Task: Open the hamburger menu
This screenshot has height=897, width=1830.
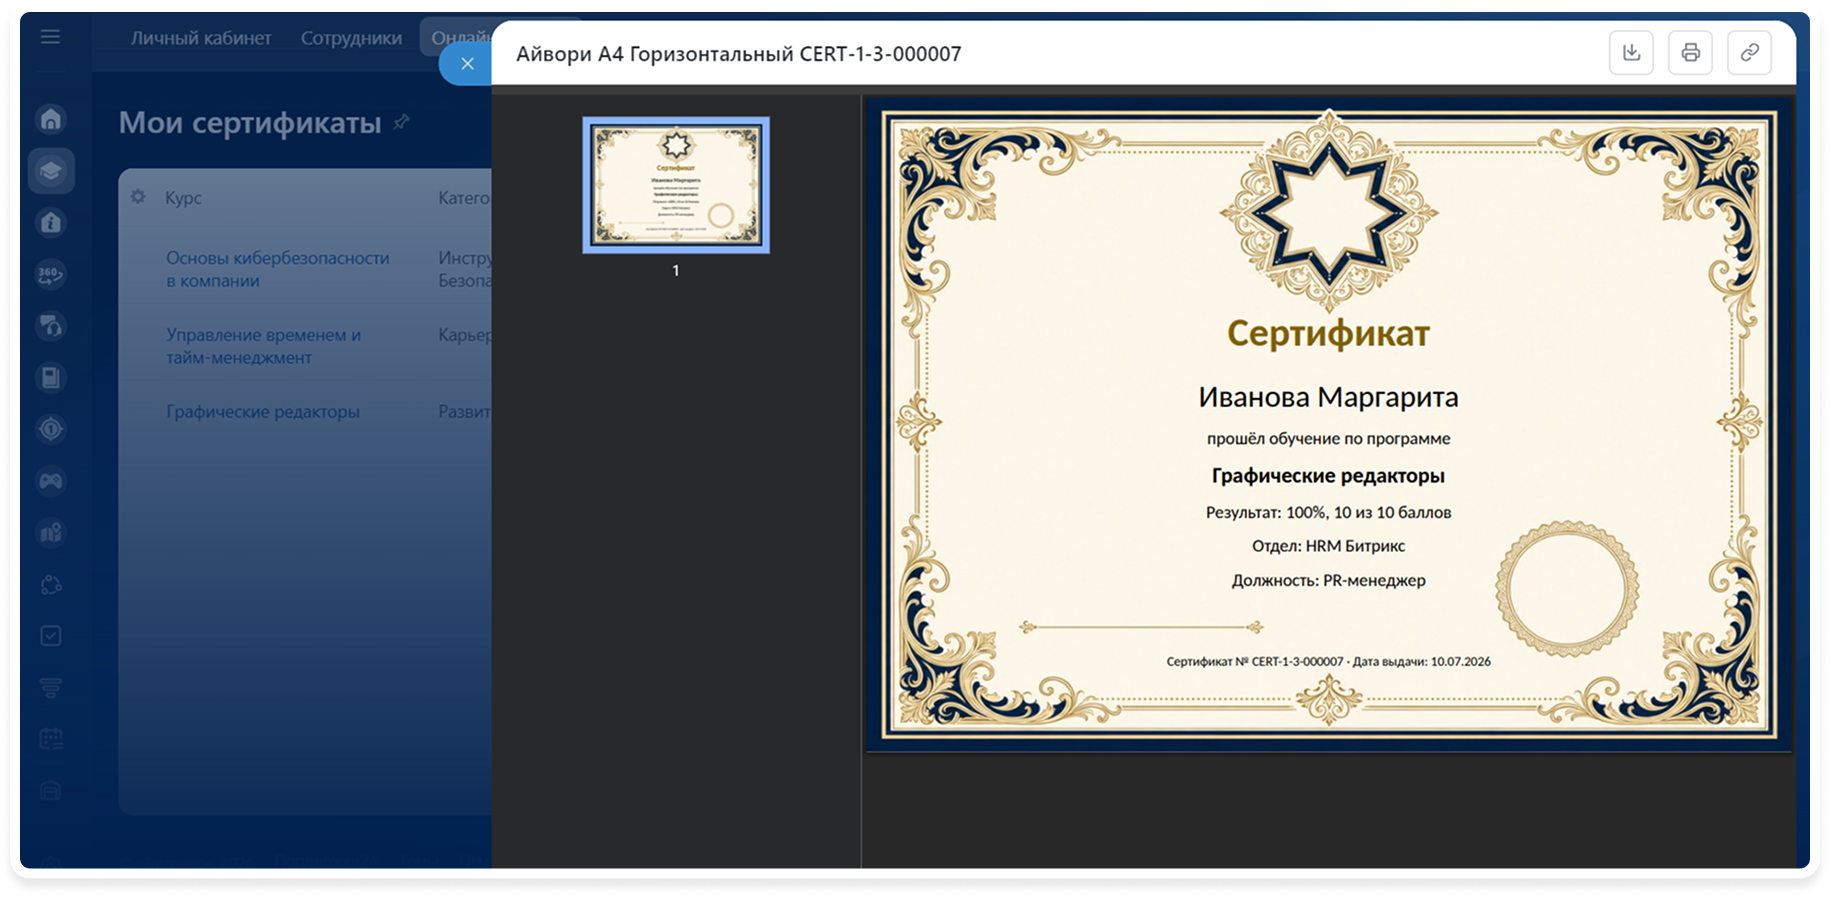Action: [50, 38]
